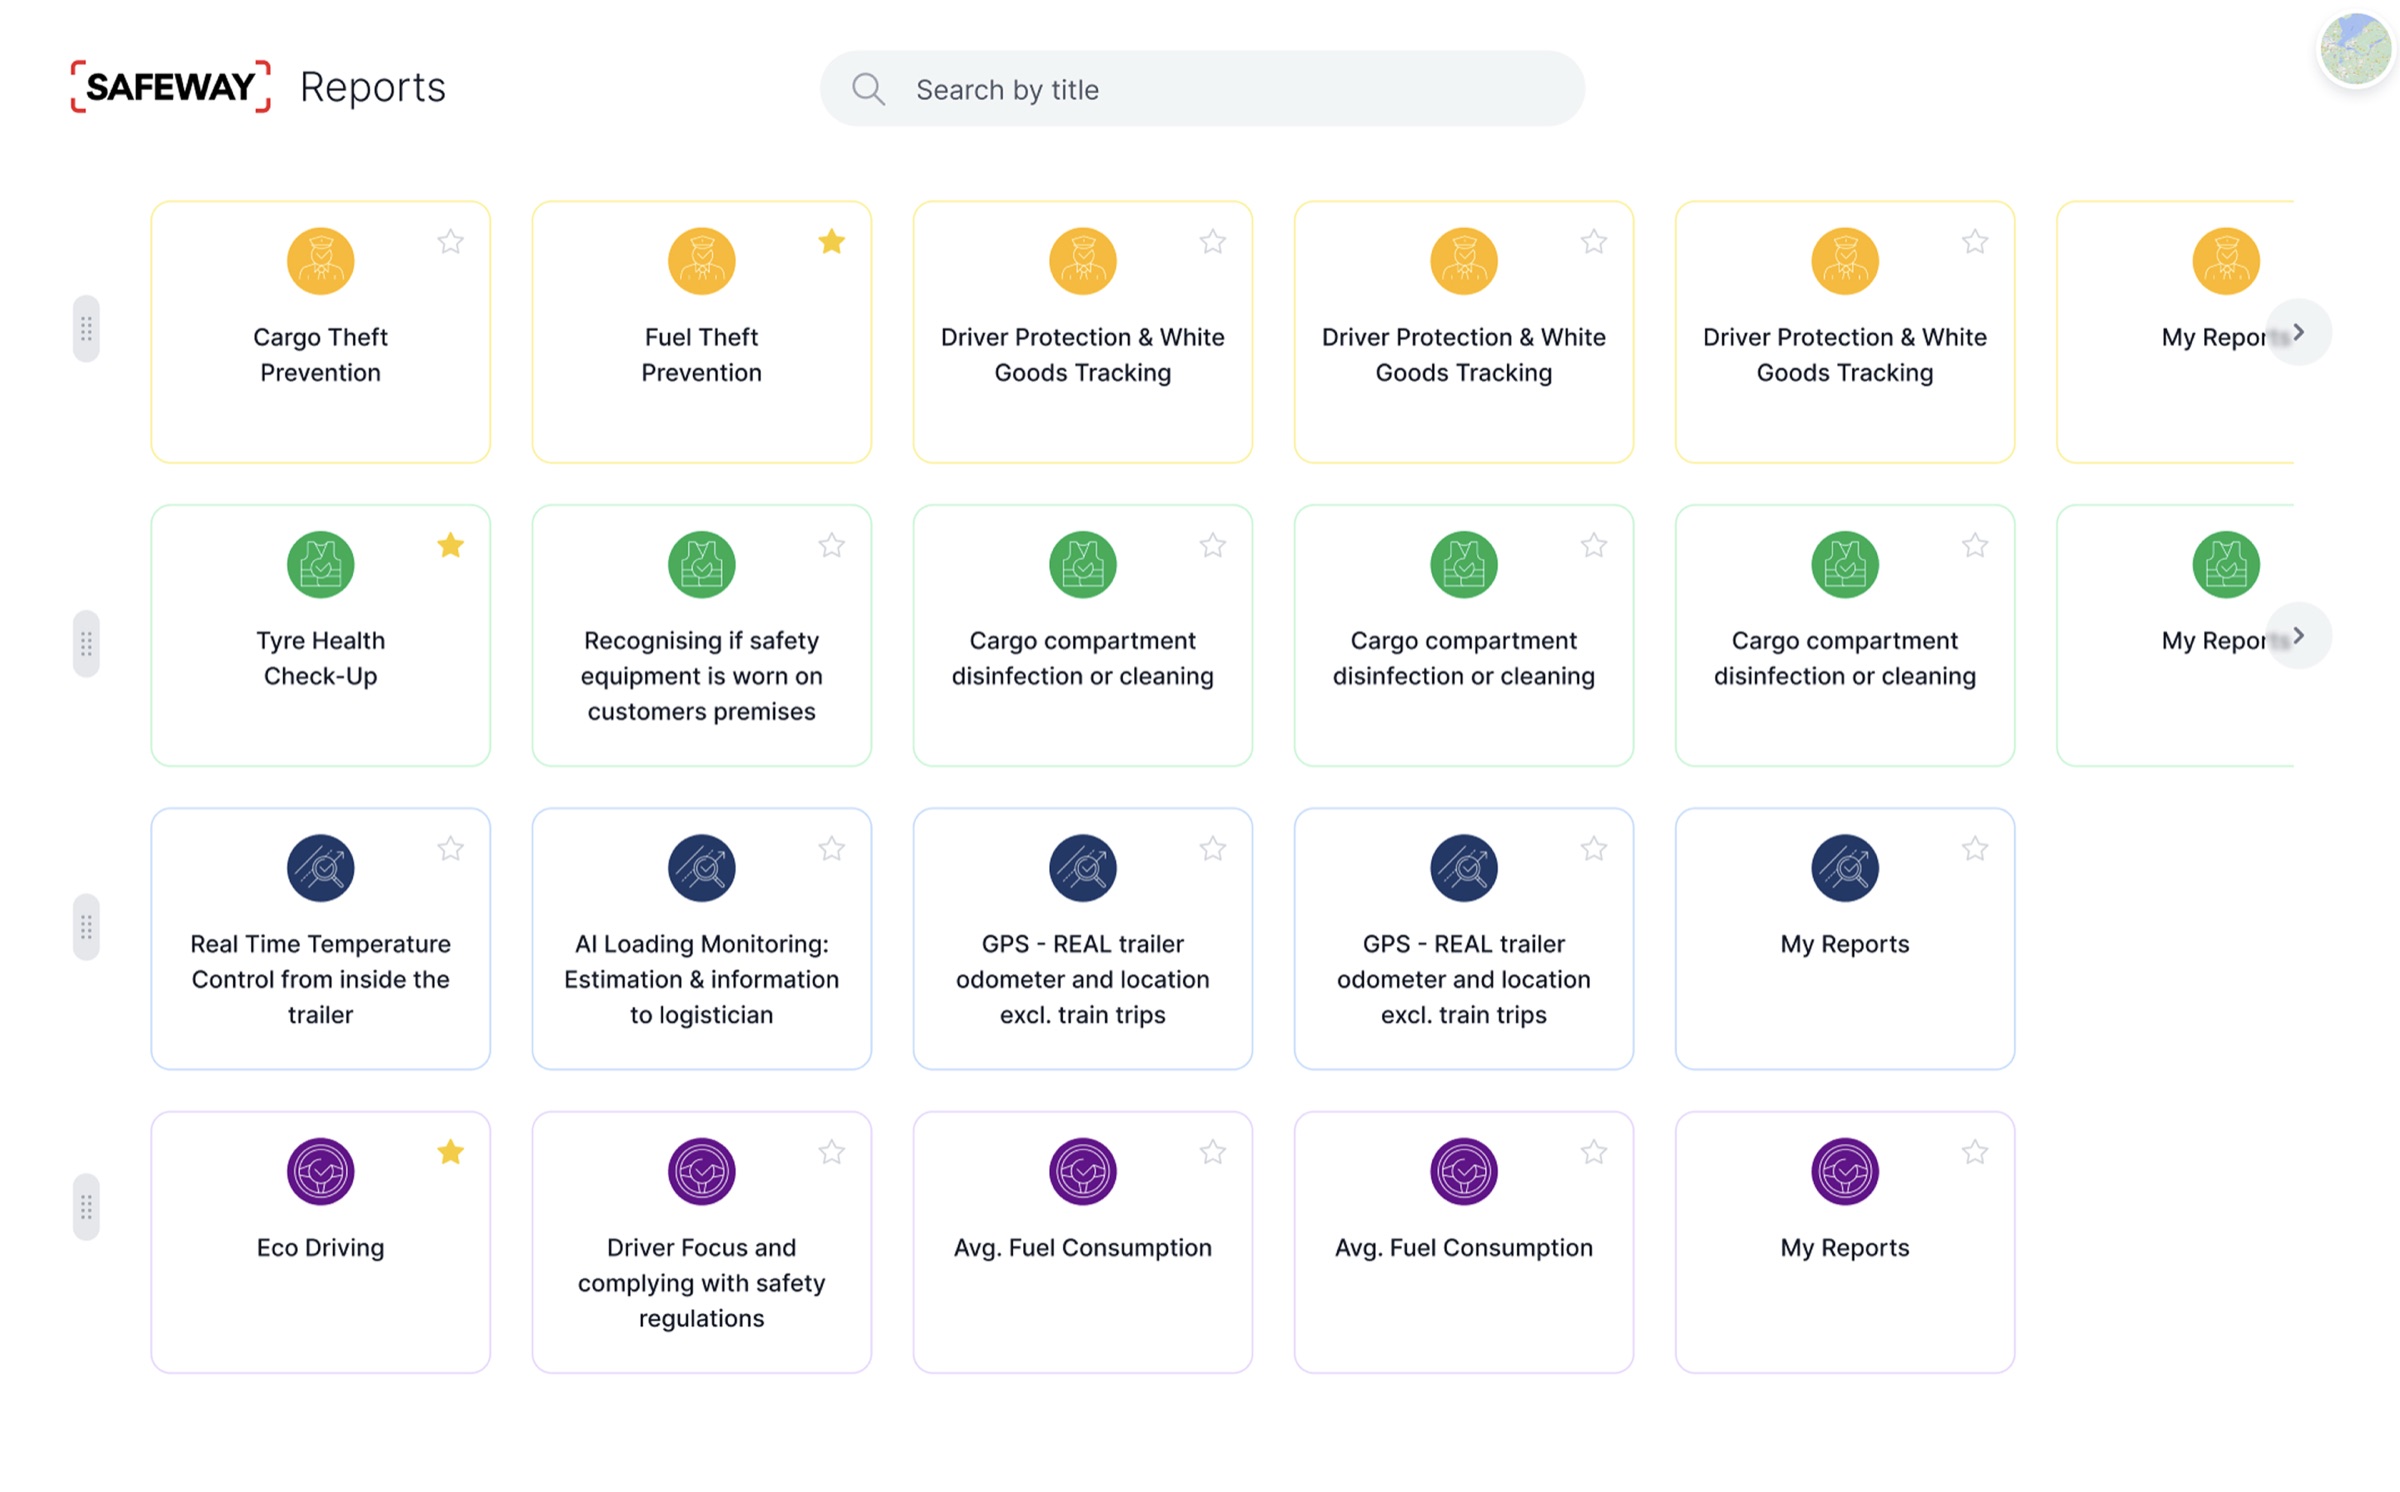Open the map avatar in the top corner
2400x1492 pixels.
(2356, 48)
